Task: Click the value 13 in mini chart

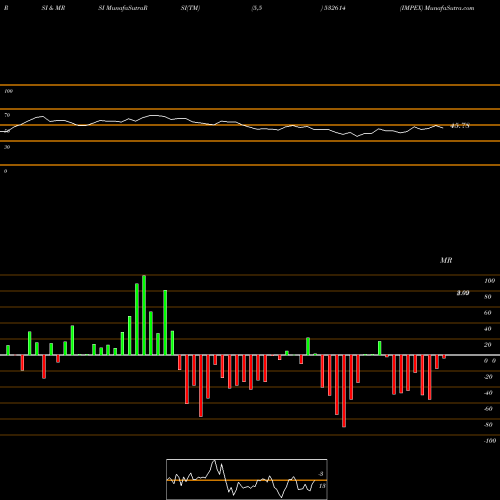Action: click(322, 486)
